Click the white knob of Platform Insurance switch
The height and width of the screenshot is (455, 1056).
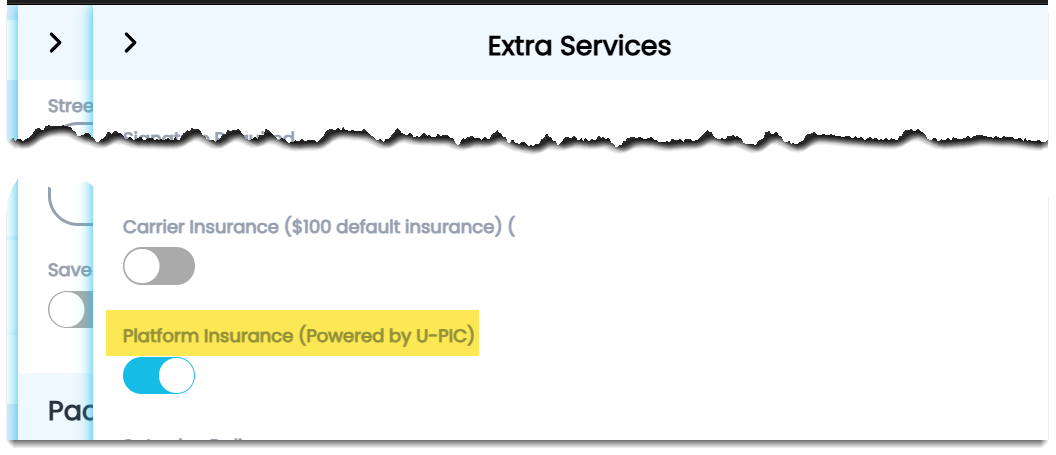(176, 376)
